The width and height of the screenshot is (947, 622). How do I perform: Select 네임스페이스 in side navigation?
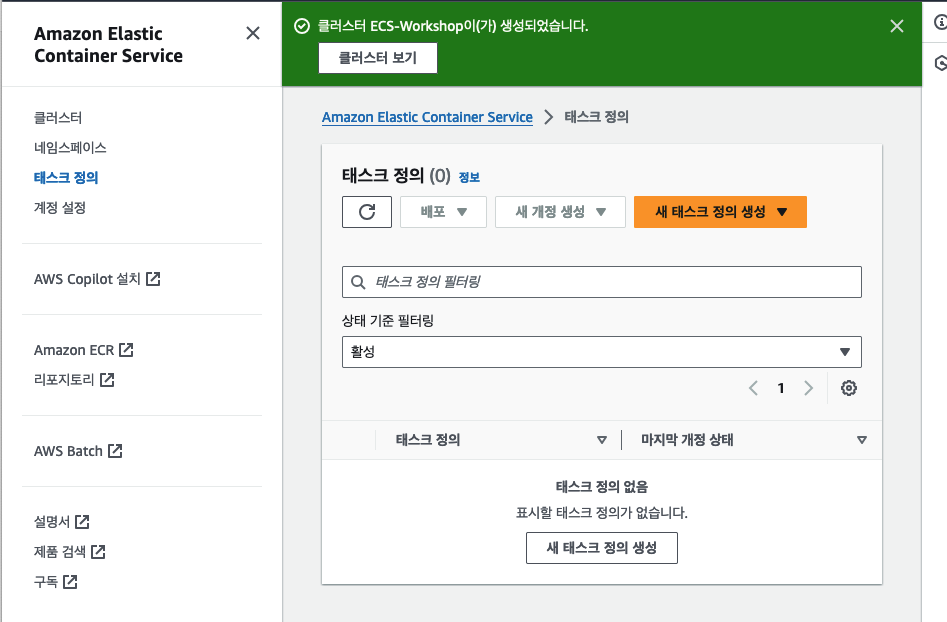tap(70, 148)
